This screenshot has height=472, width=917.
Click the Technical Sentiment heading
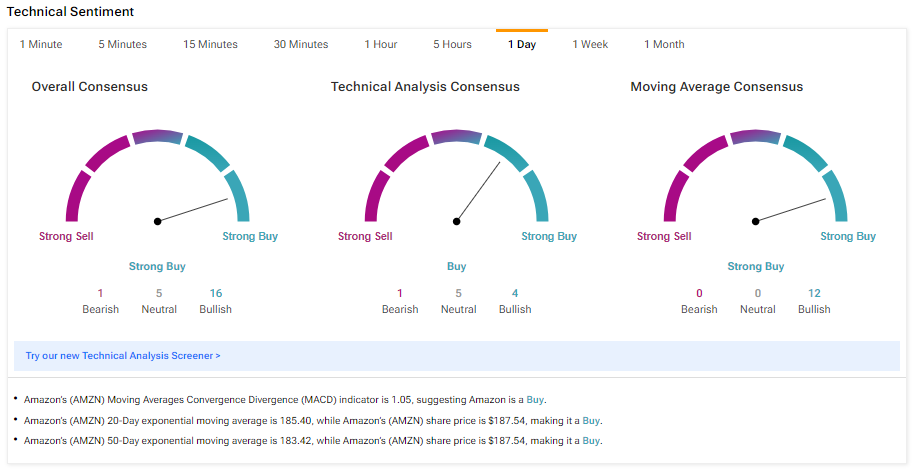click(x=71, y=11)
